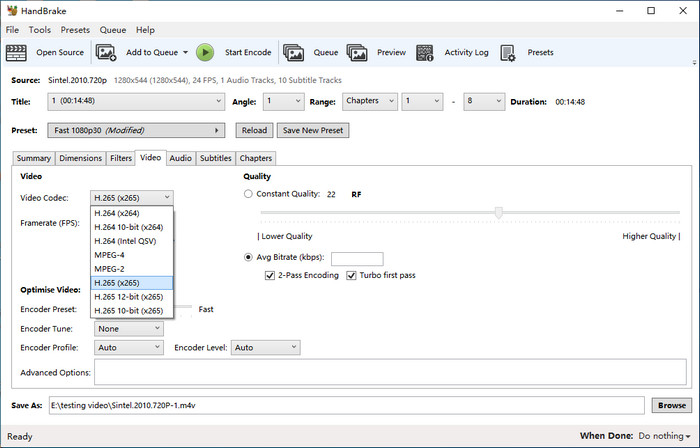This screenshot has width=700, height=448.
Task: Open the Help menu
Action: (145, 30)
